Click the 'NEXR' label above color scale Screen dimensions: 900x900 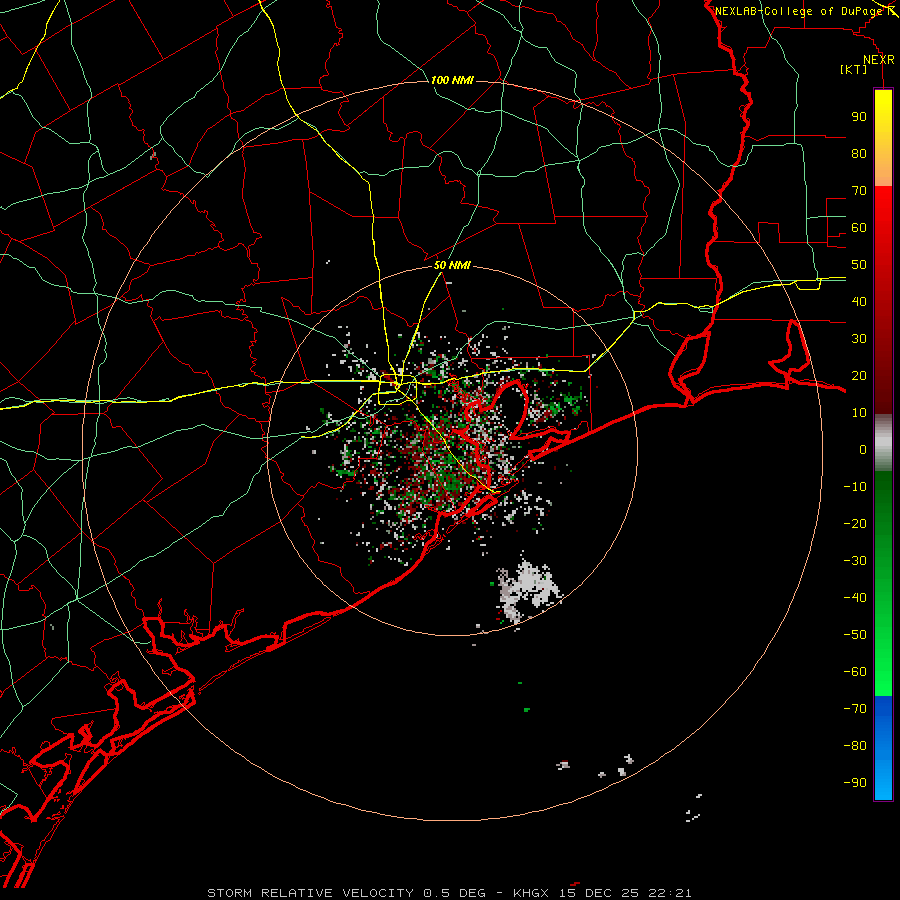[878, 60]
